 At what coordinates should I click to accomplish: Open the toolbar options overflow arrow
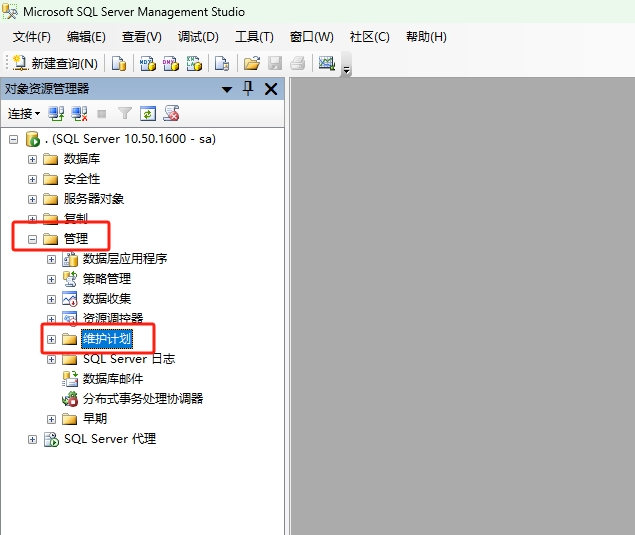(x=346, y=70)
